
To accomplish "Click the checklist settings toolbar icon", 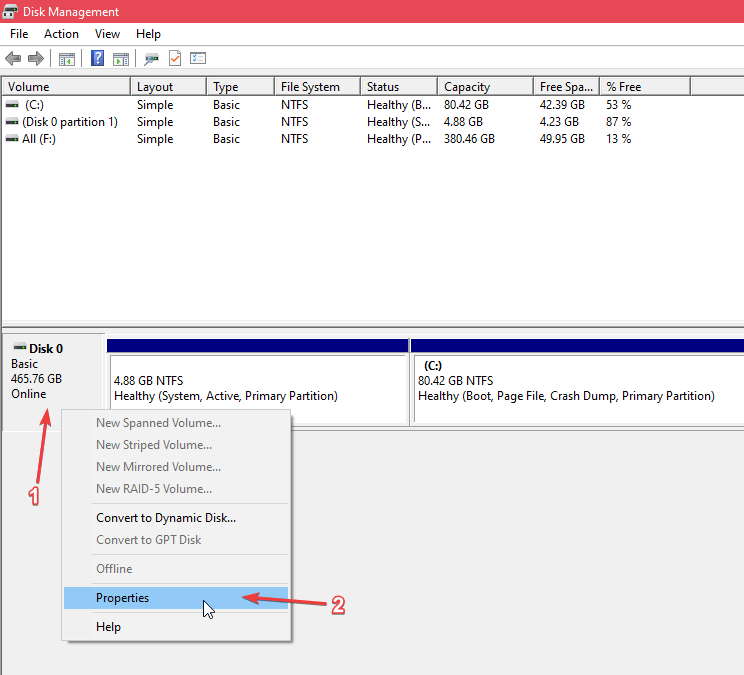I will tap(198, 58).
